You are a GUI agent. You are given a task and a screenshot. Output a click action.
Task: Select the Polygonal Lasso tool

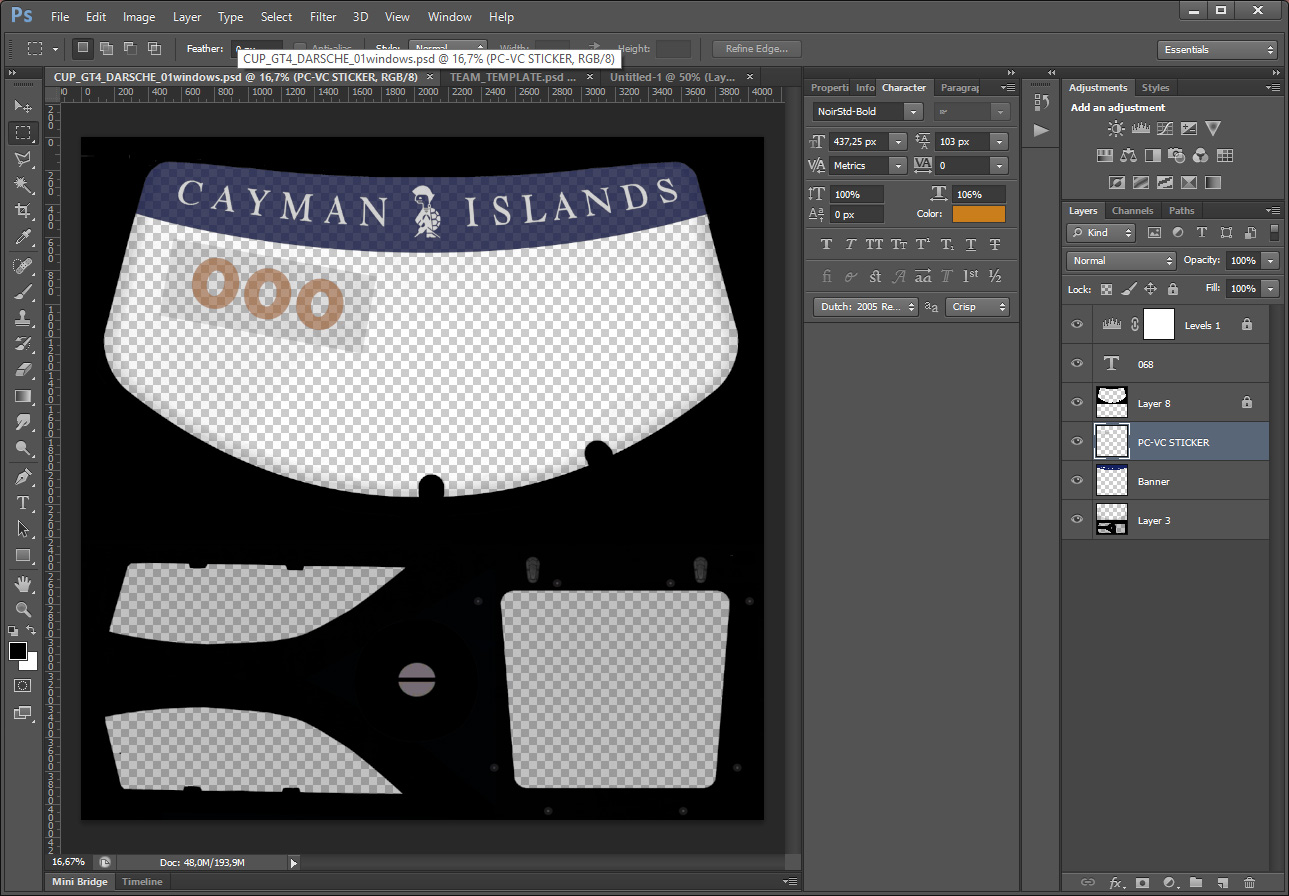coord(22,158)
